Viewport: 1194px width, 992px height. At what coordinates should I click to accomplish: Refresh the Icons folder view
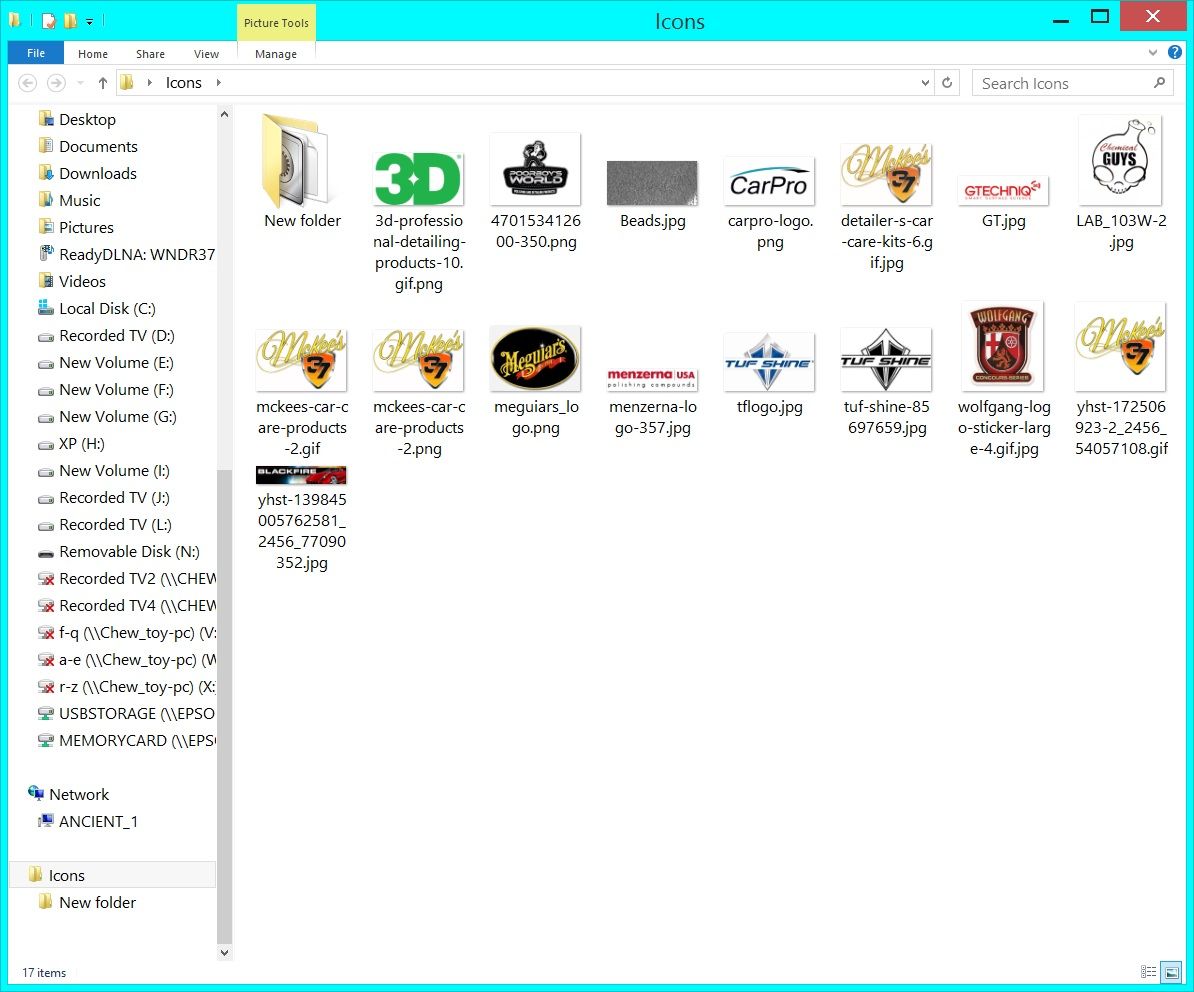[947, 83]
